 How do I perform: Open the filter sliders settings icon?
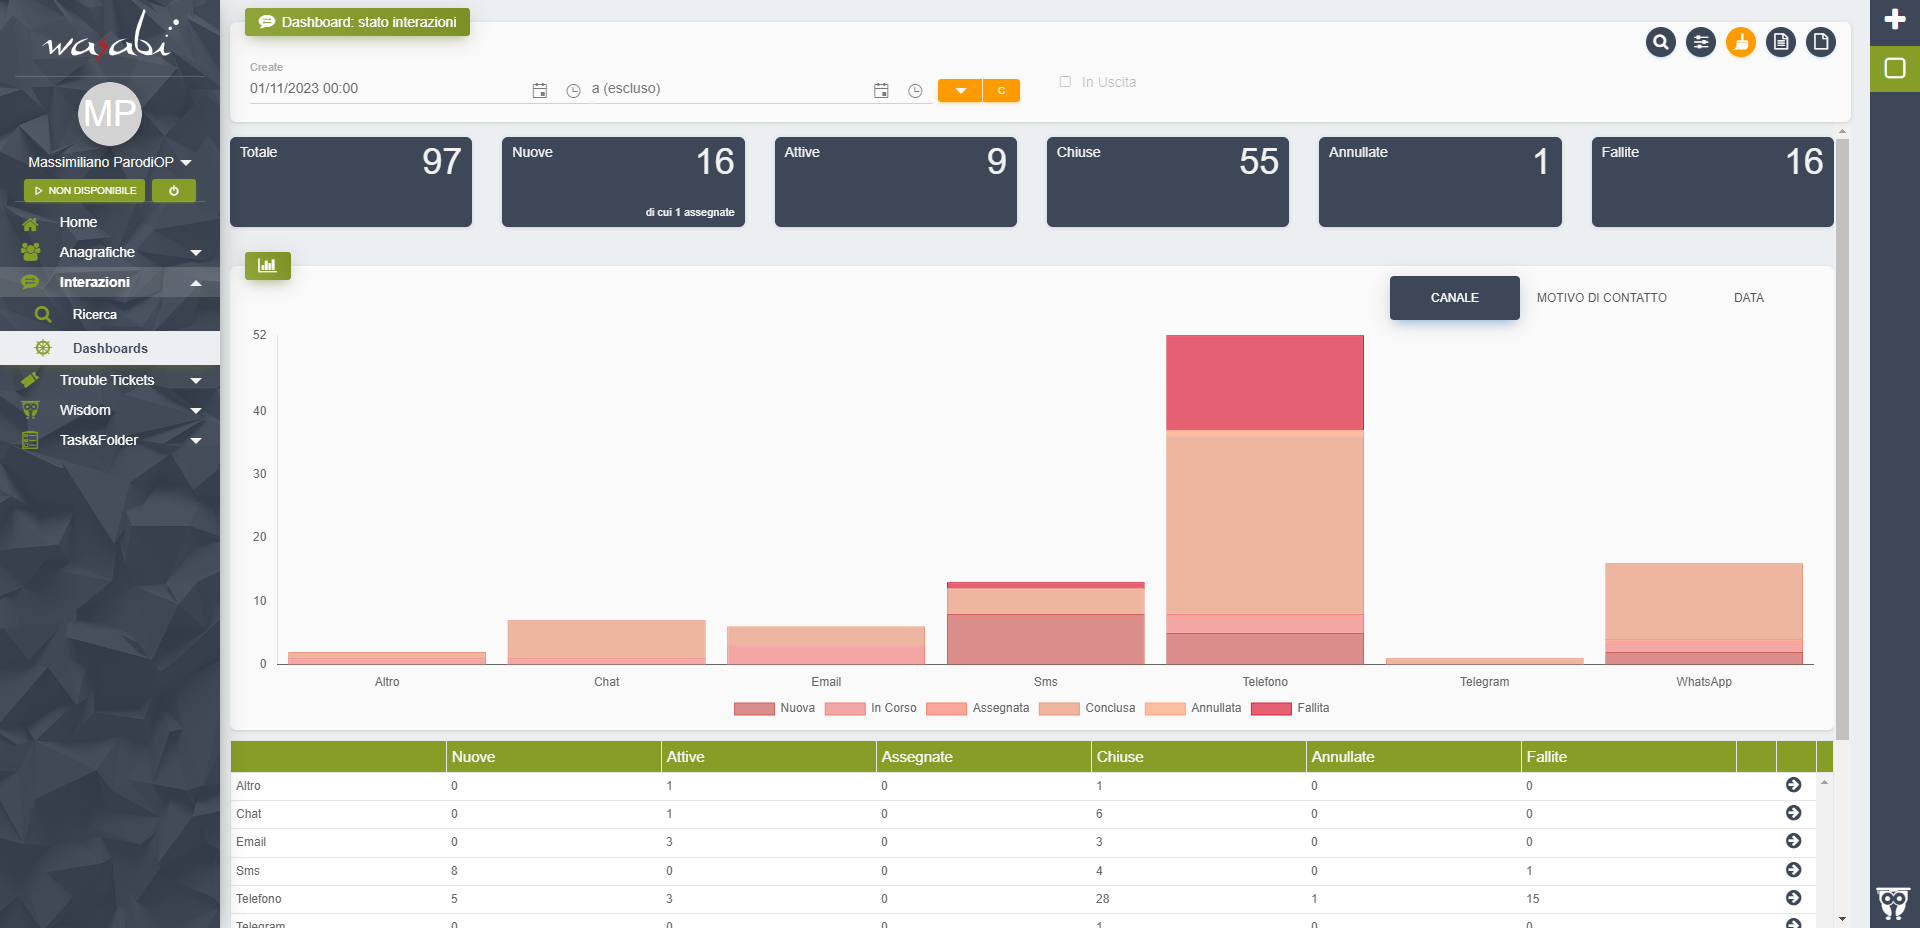[x=1700, y=42]
